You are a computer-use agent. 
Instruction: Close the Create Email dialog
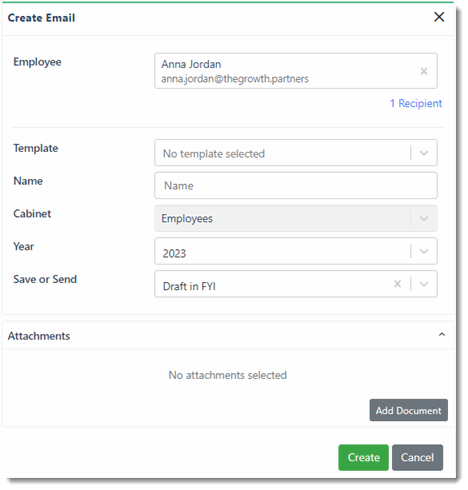coord(439,17)
